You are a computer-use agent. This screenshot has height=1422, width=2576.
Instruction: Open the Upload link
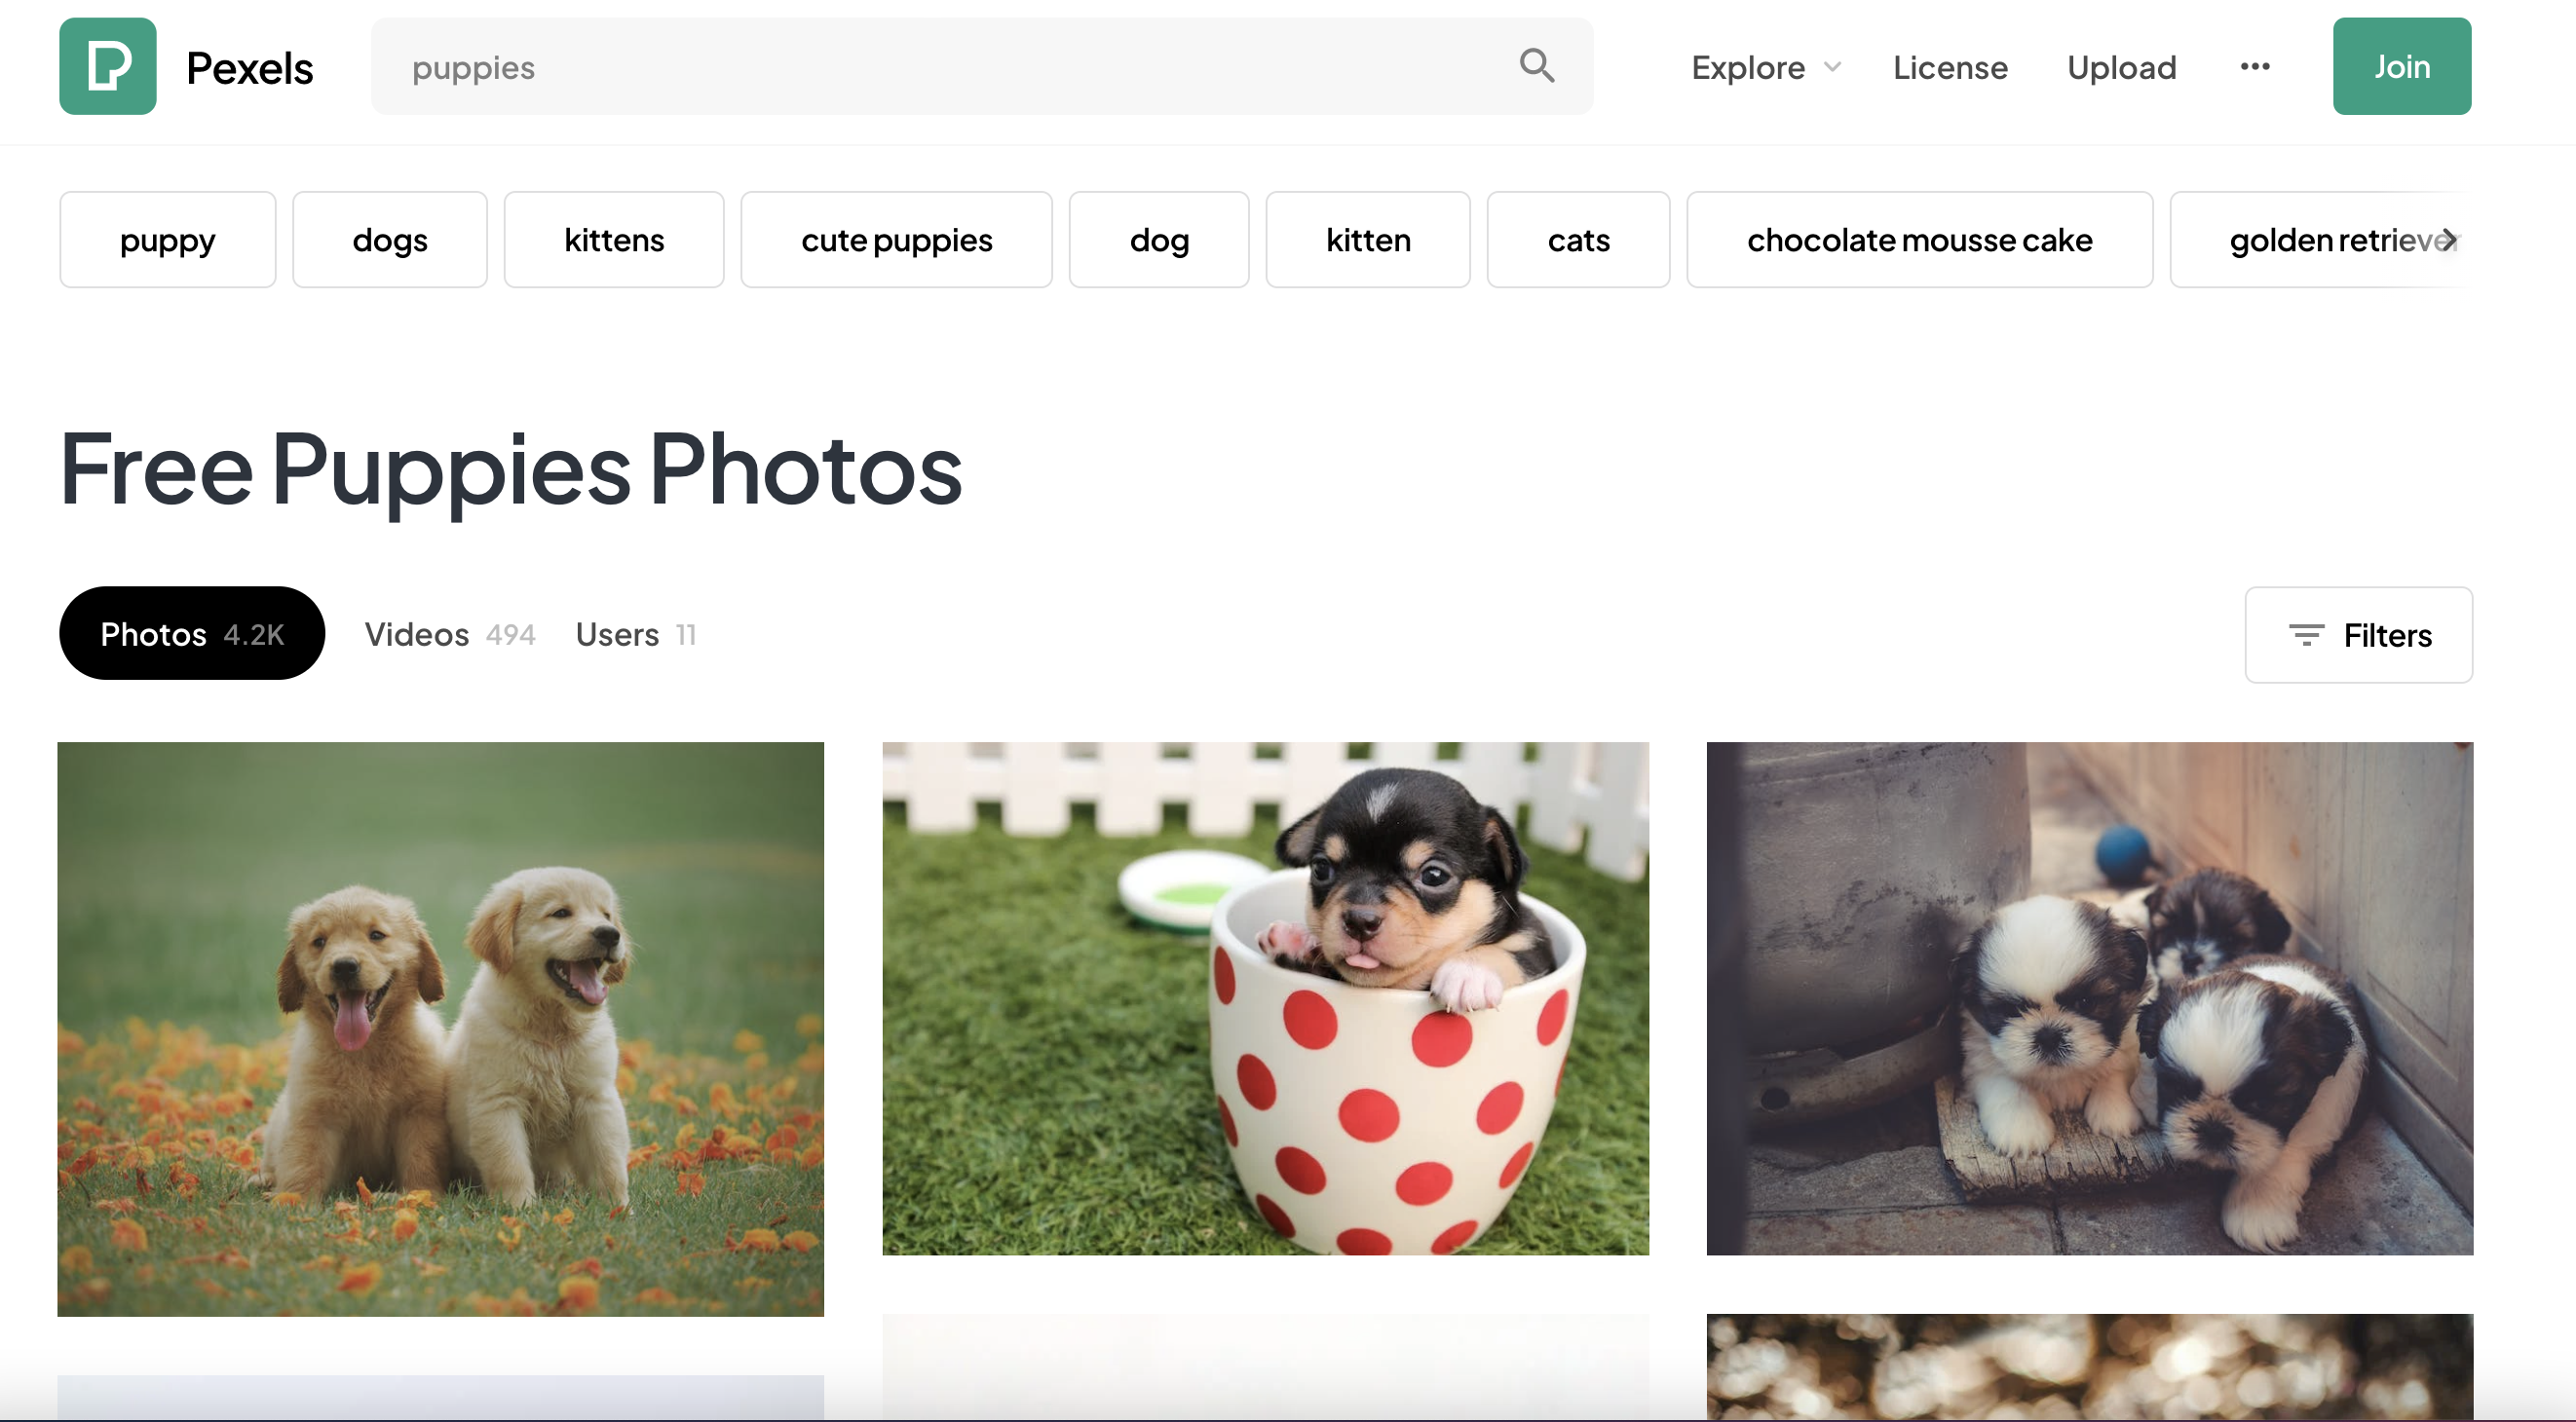pos(2121,67)
